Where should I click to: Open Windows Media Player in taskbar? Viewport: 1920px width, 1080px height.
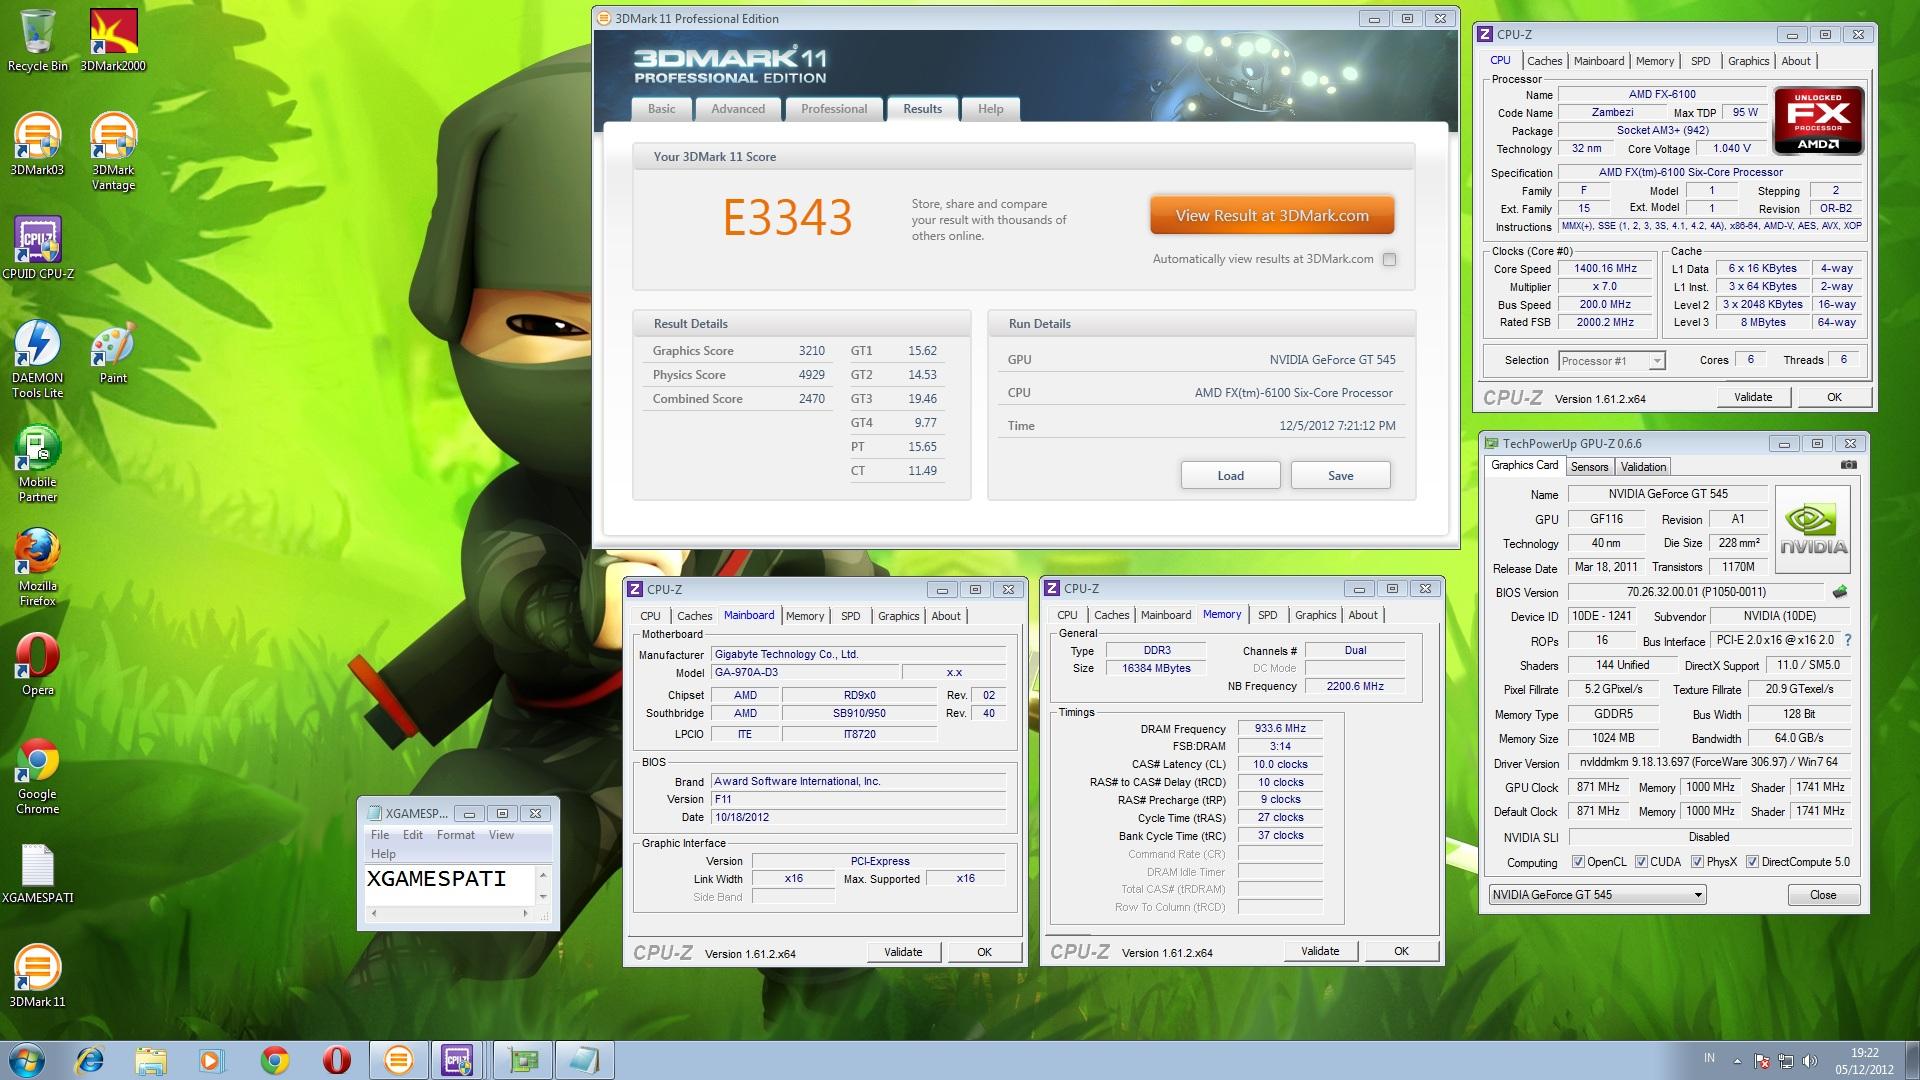(x=212, y=1059)
